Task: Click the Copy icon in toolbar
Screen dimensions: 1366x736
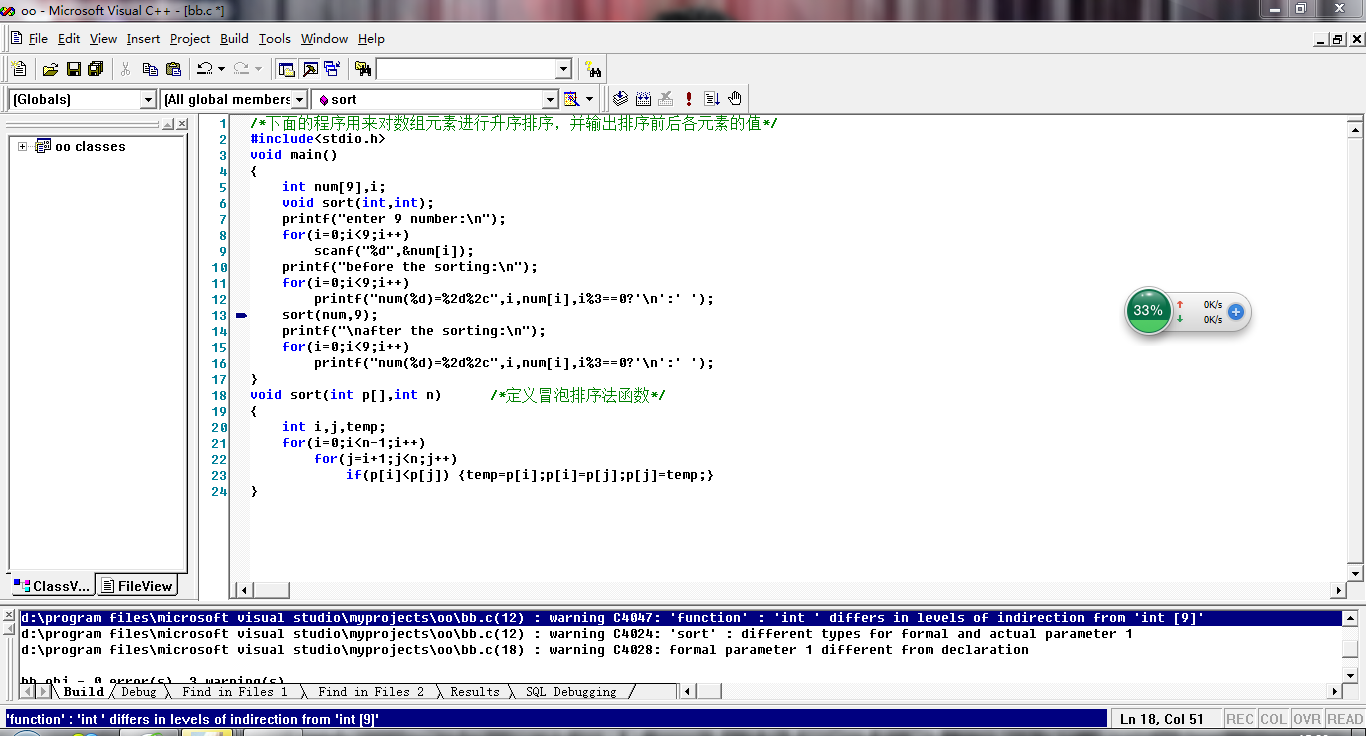Action: coord(150,69)
